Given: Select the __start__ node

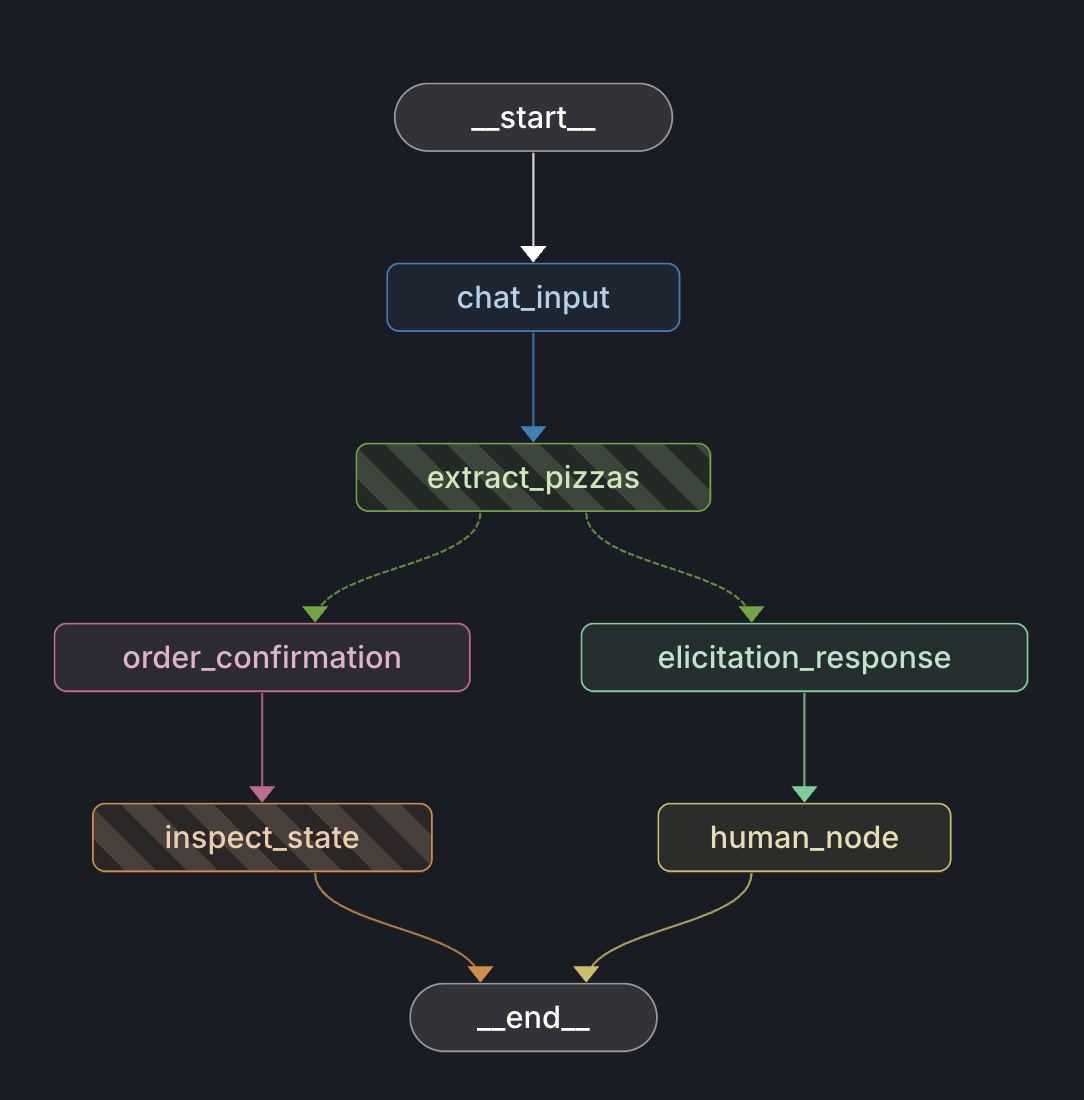Looking at the screenshot, I should pos(533,117).
